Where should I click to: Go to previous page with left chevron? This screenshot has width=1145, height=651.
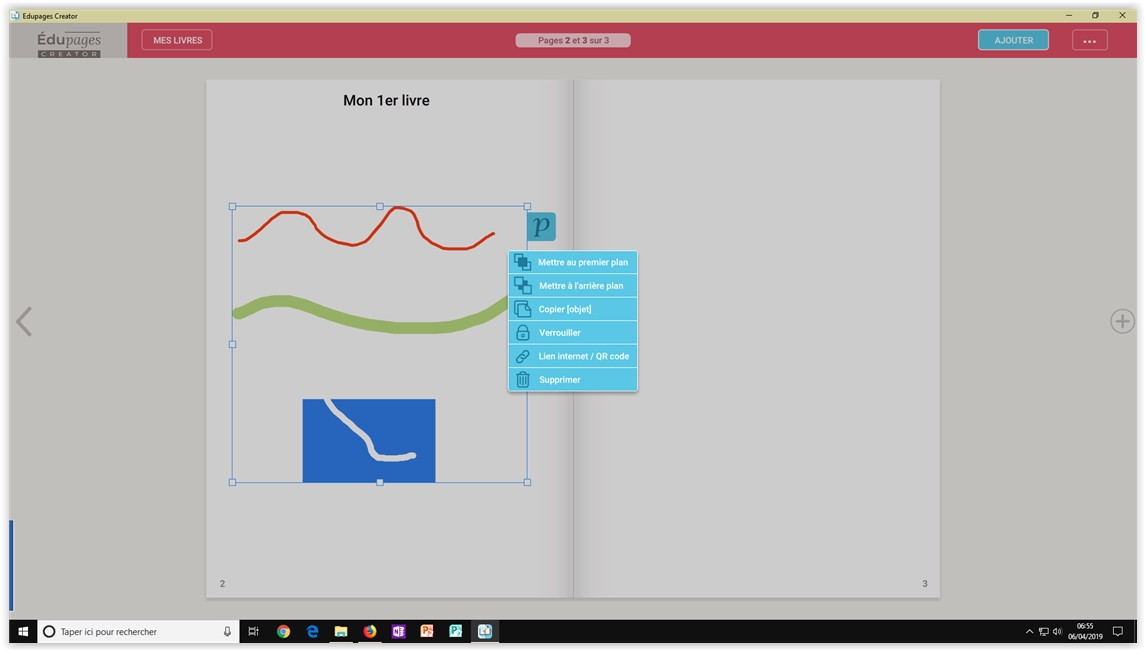click(x=24, y=321)
